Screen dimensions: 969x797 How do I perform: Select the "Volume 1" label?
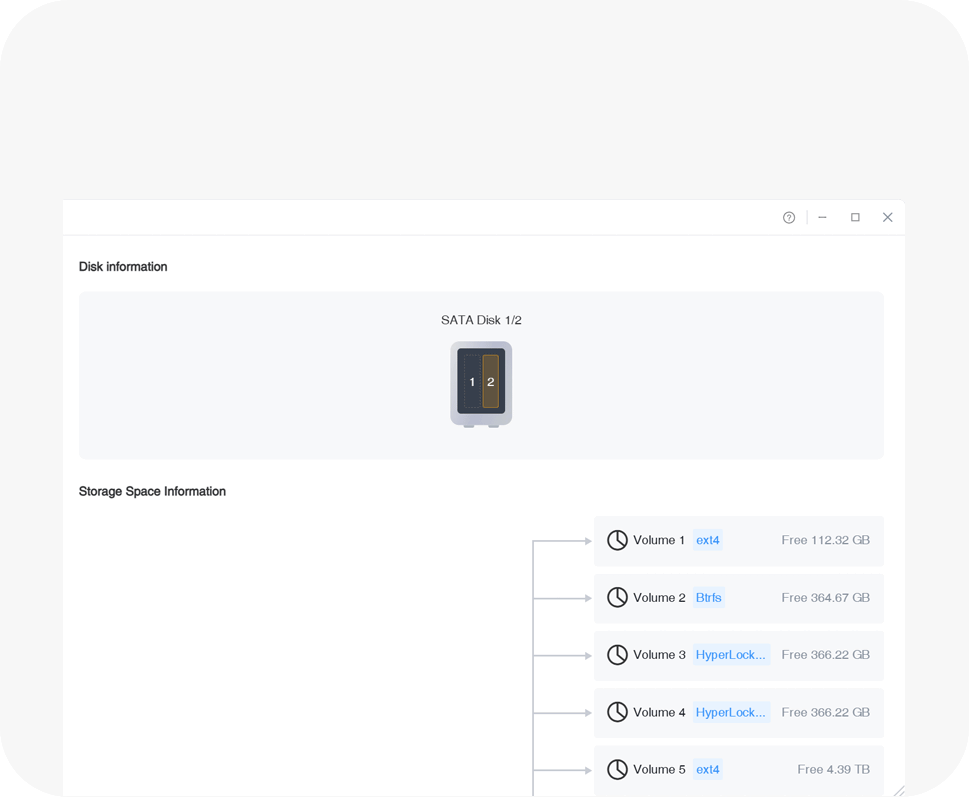click(x=659, y=541)
